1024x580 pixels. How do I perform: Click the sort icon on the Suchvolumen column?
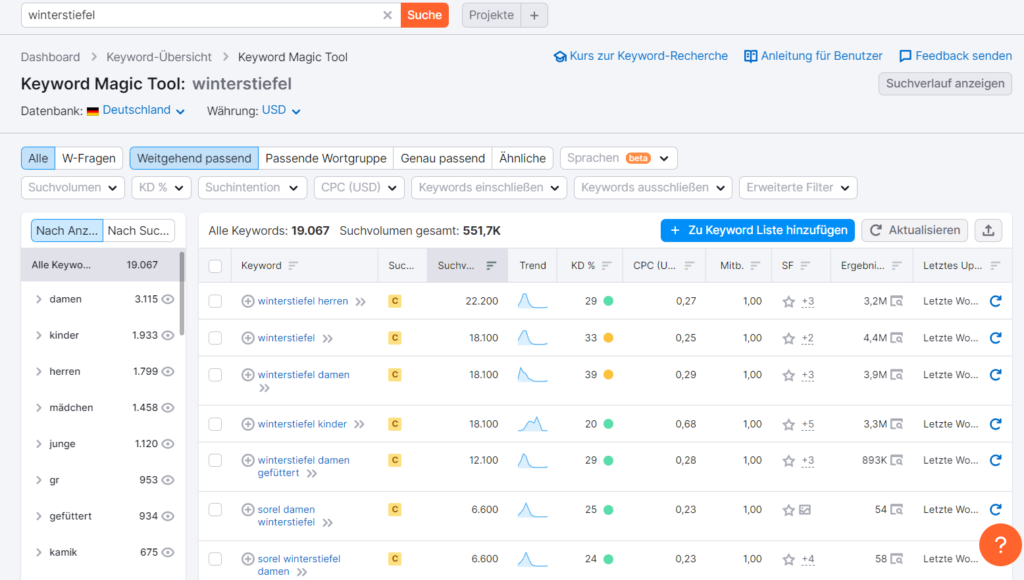489,265
